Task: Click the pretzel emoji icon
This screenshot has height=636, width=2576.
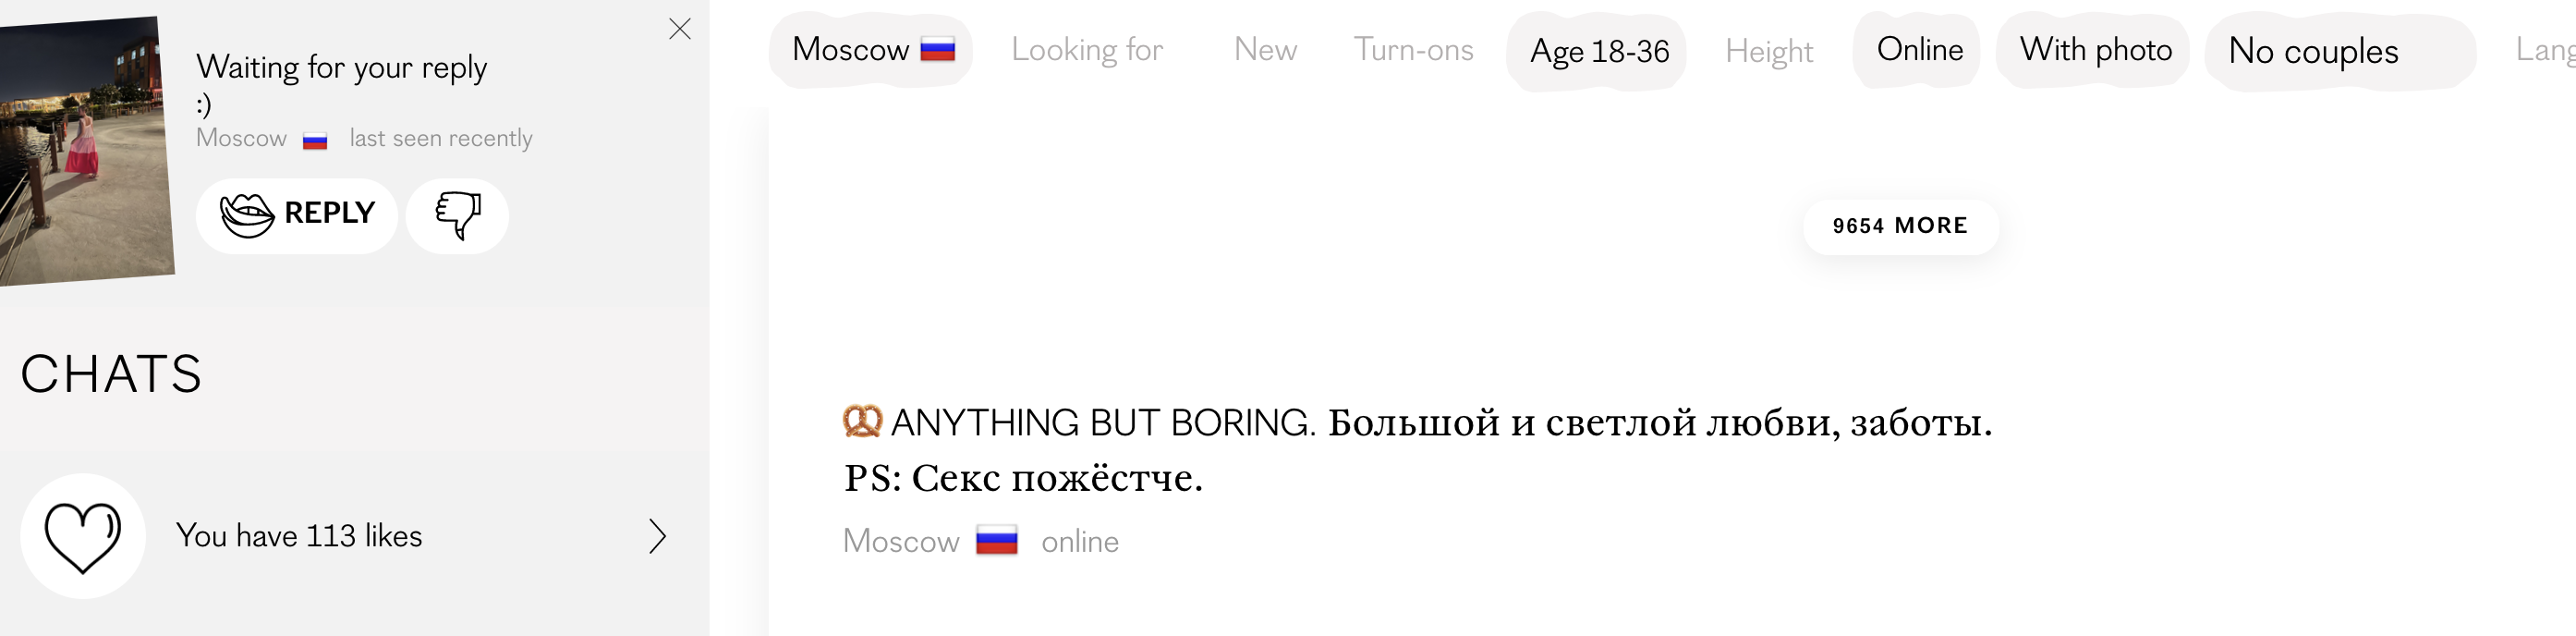Action: click(x=862, y=421)
